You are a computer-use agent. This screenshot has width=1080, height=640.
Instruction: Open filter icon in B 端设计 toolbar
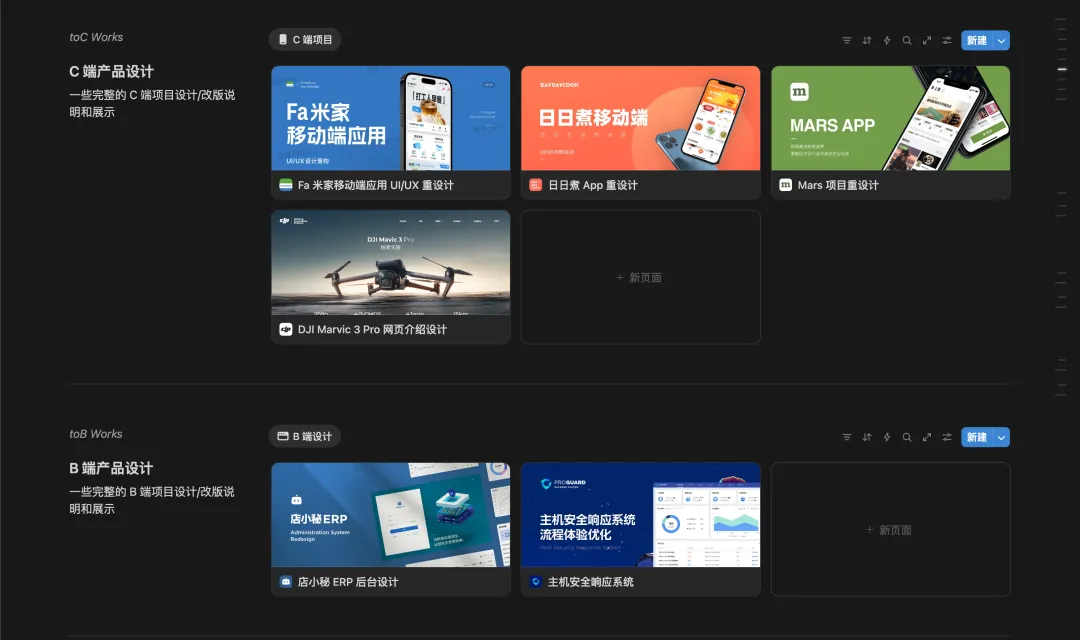[x=847, y=437]
